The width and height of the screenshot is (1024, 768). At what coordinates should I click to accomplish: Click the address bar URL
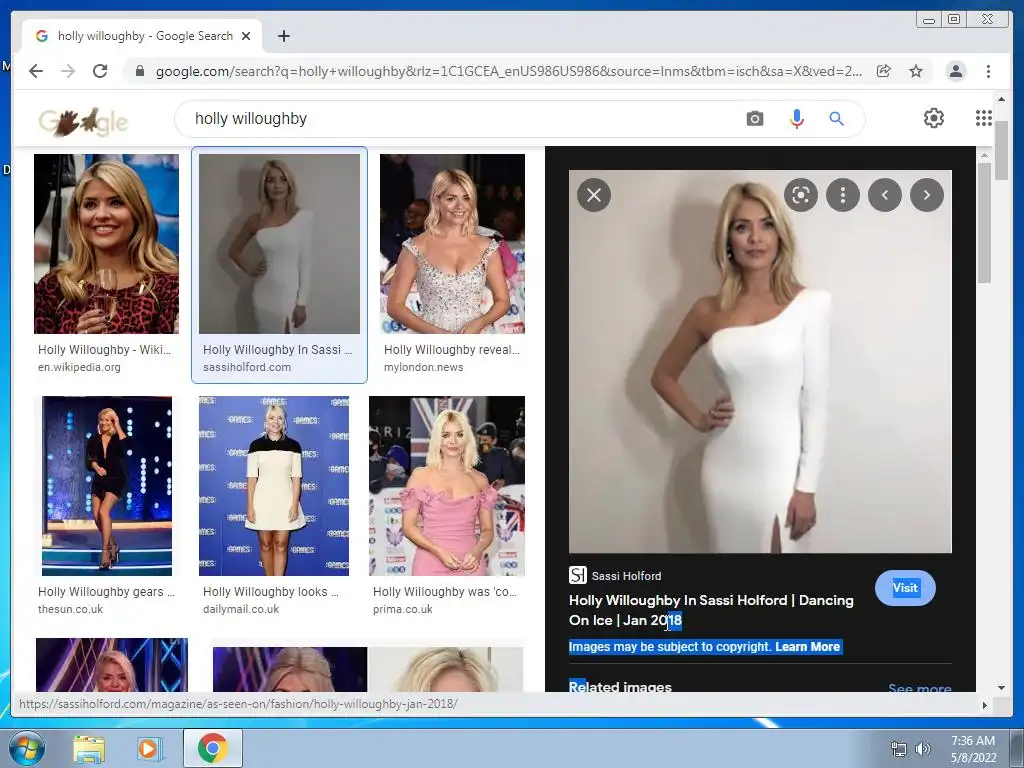tap(508, 71)
